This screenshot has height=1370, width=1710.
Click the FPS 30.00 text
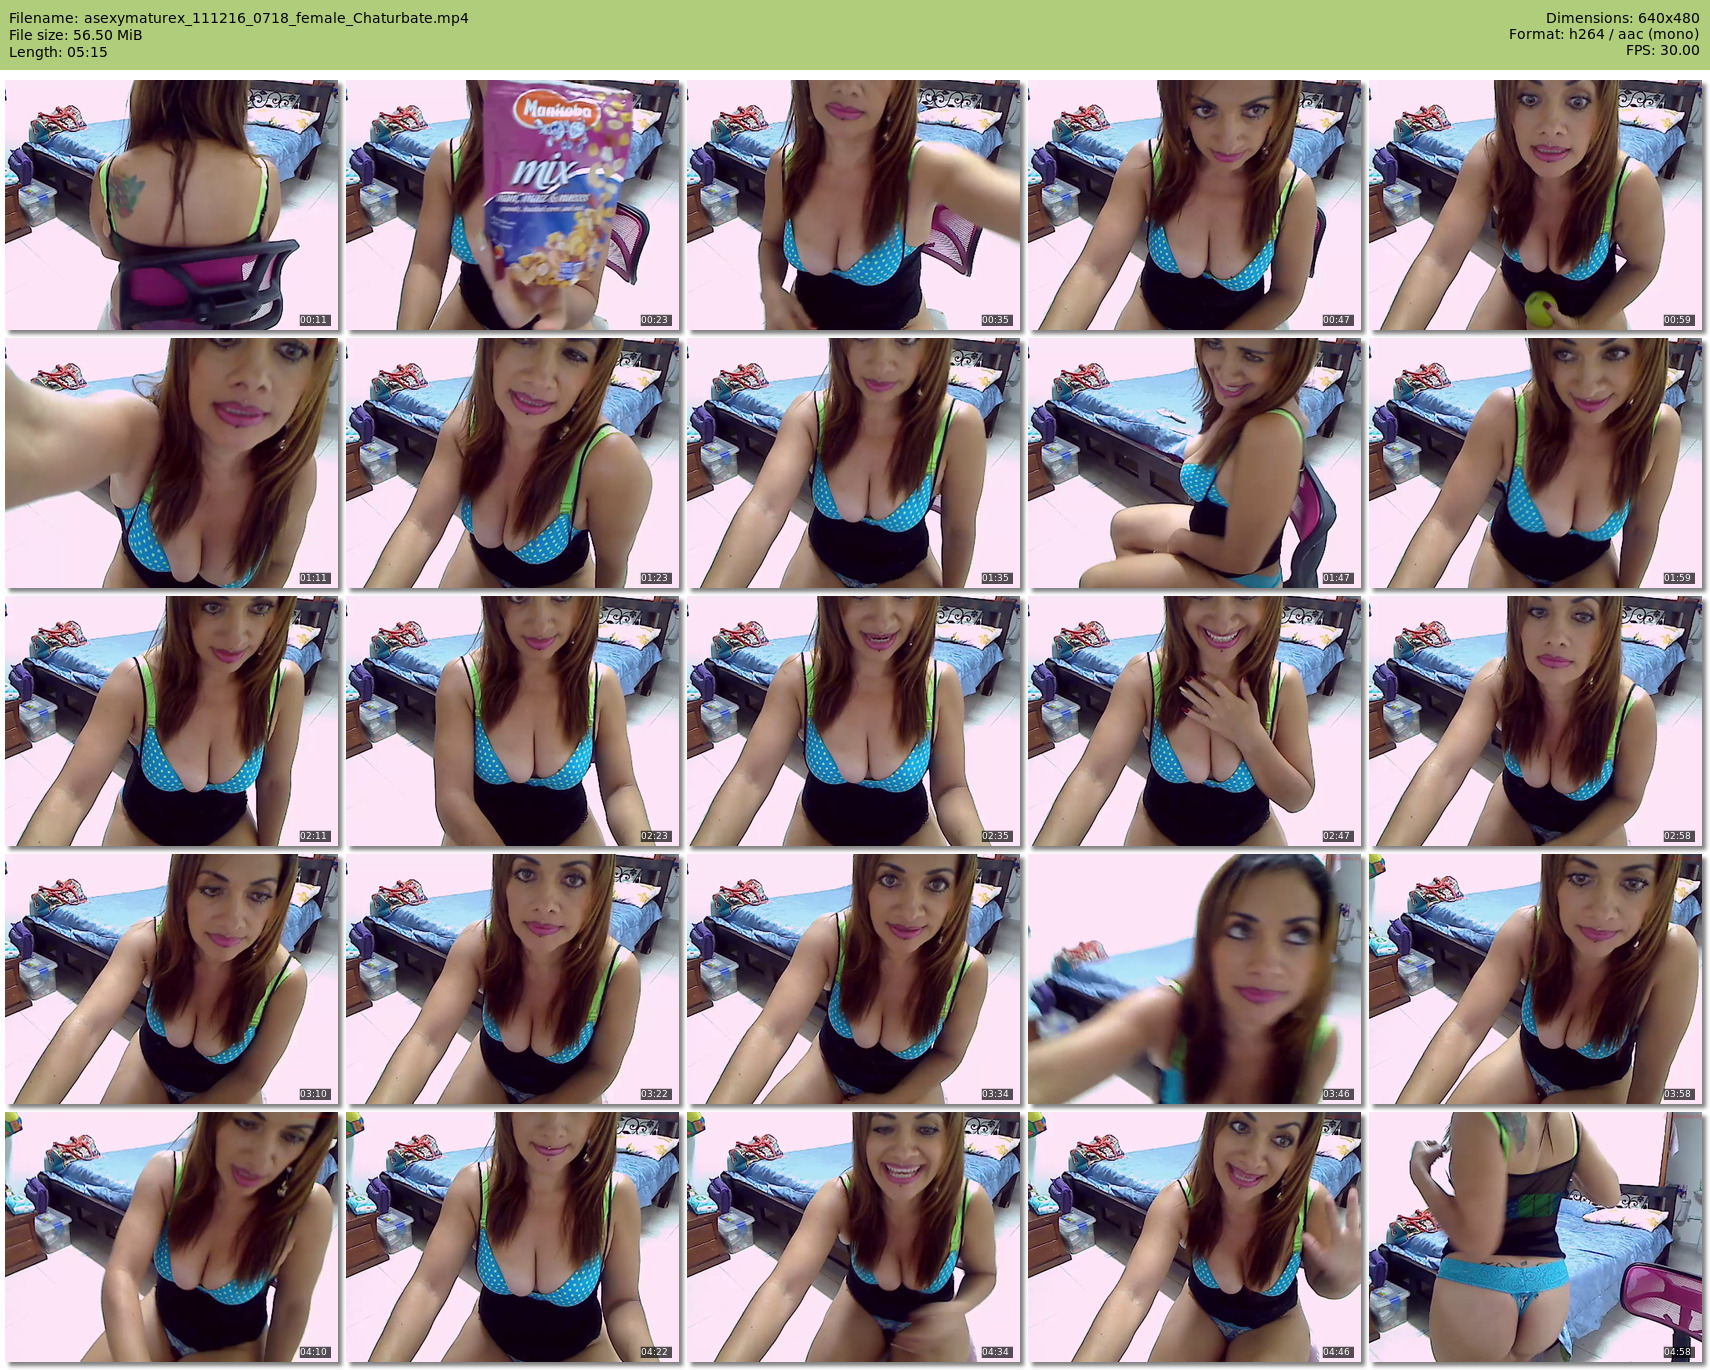point(1662,50)
